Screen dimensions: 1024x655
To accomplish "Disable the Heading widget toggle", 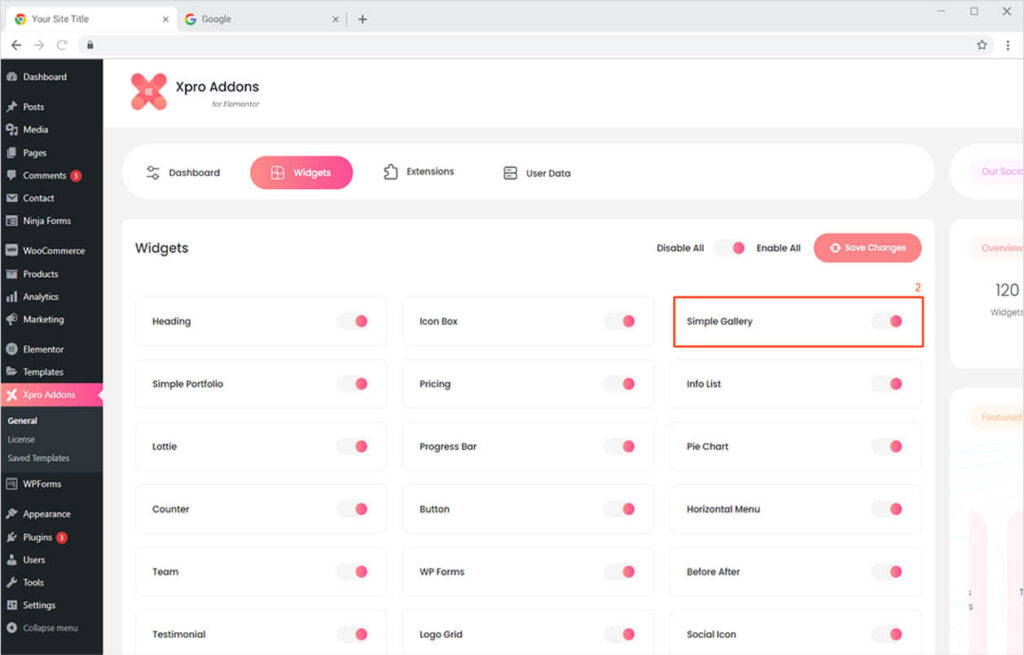I will [352, 321].
